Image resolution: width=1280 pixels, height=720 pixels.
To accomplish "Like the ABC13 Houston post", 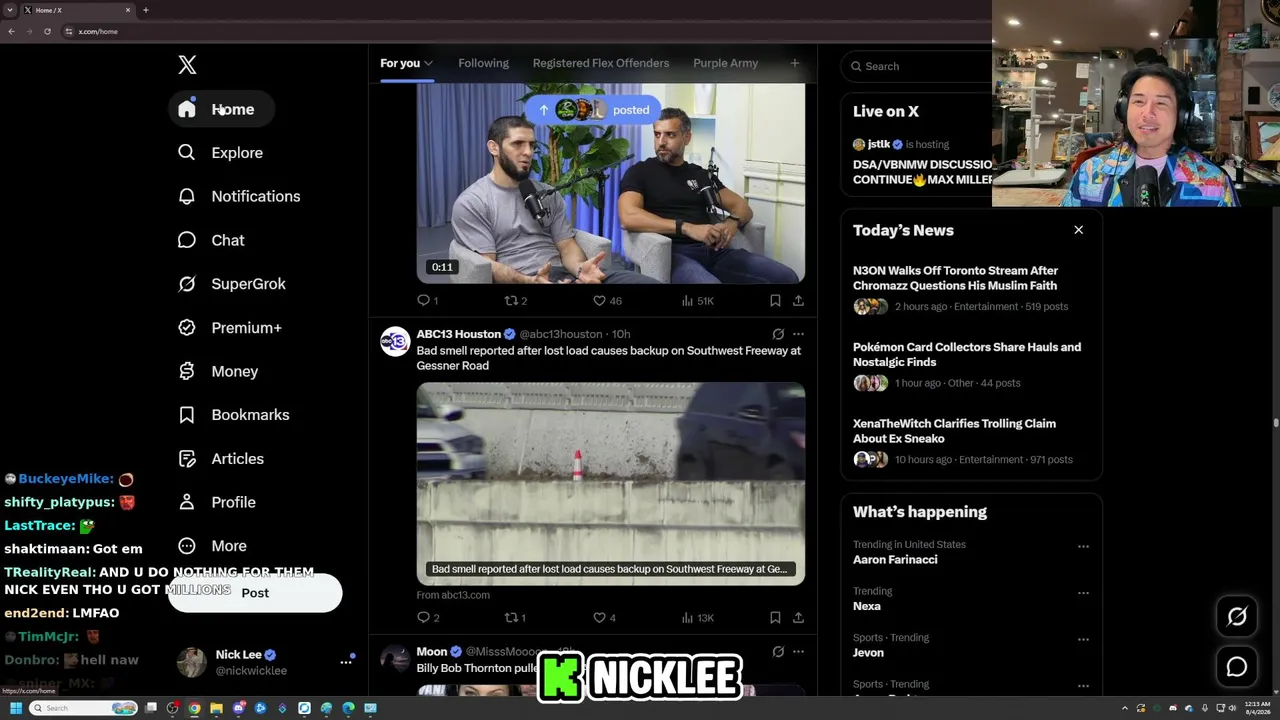I will [604, 617].
